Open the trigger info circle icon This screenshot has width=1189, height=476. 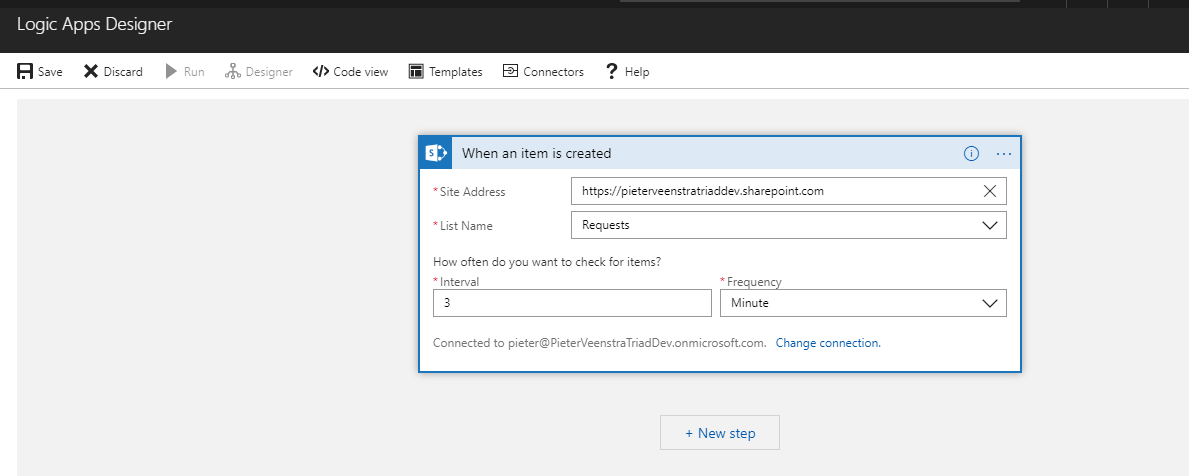pyautogui.click(x=971, y=153)
